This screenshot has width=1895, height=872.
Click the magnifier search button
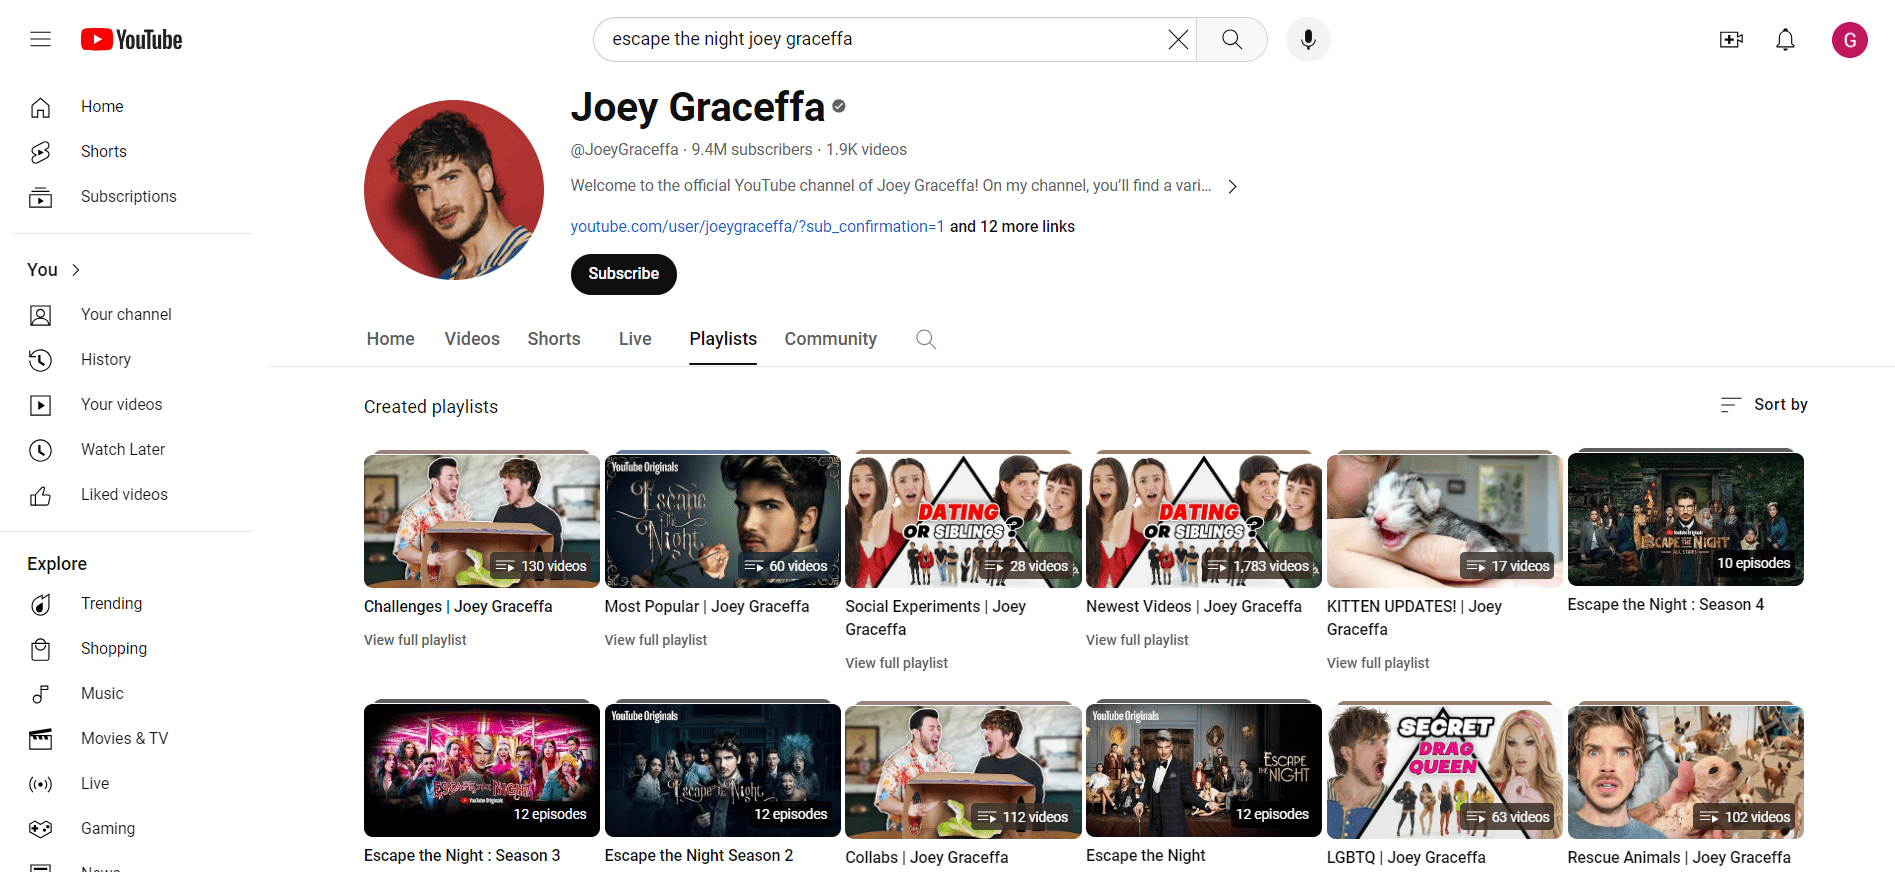[1232, 39]
